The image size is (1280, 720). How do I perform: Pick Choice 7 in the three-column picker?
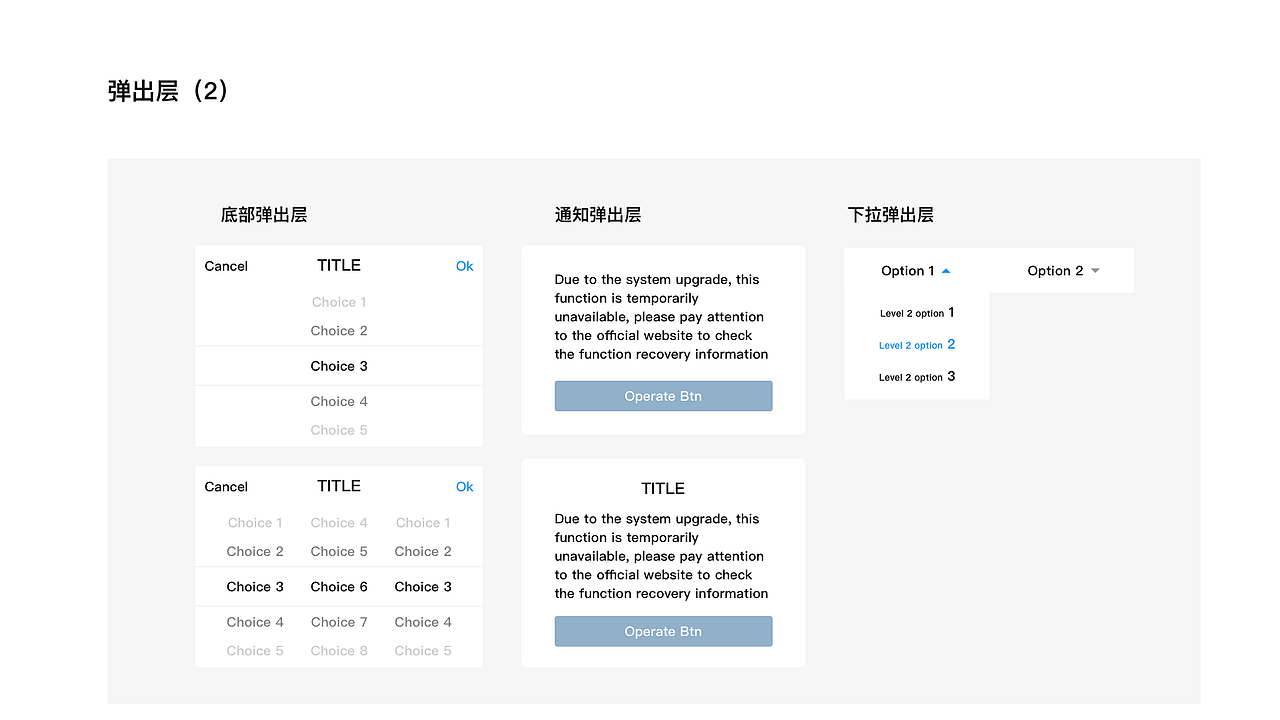click(x=339, y=622)
